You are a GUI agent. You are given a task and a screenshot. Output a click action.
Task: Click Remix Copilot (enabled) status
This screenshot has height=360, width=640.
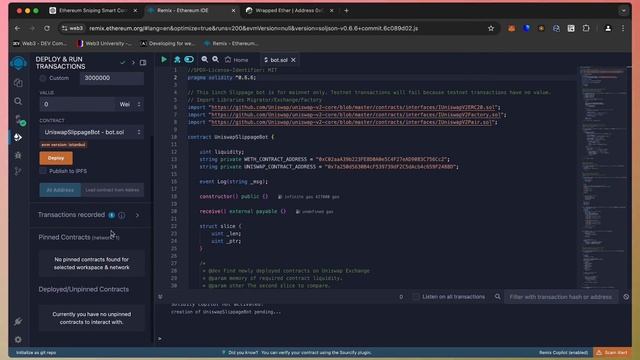pos(563,352)
